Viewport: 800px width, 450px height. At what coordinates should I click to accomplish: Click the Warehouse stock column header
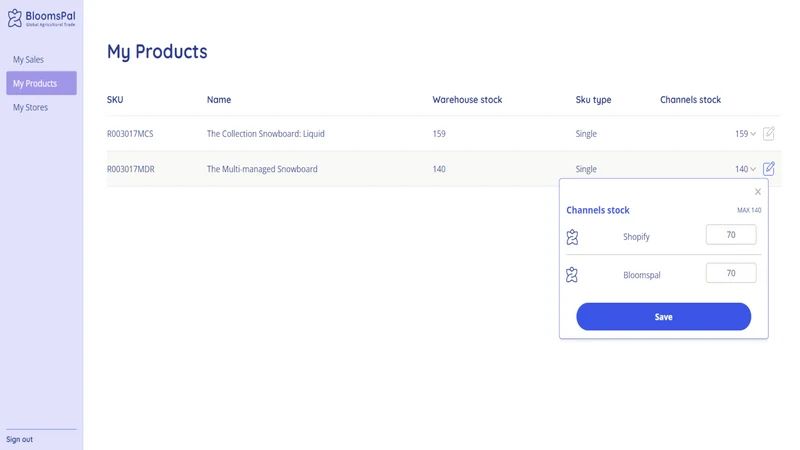click(x=467, y=99)
